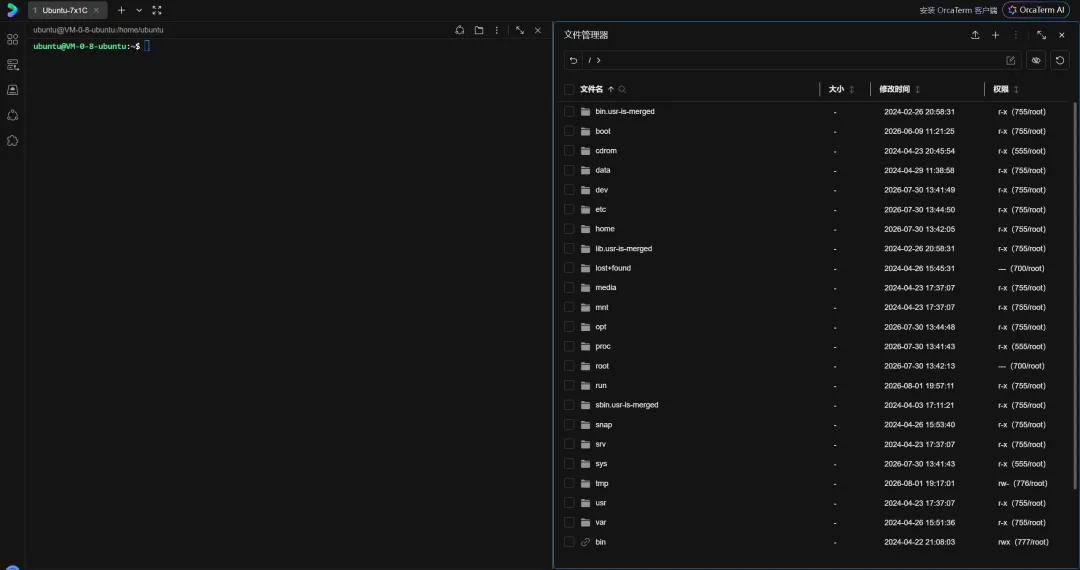
Task: Open the run folder
Action: 601,386
